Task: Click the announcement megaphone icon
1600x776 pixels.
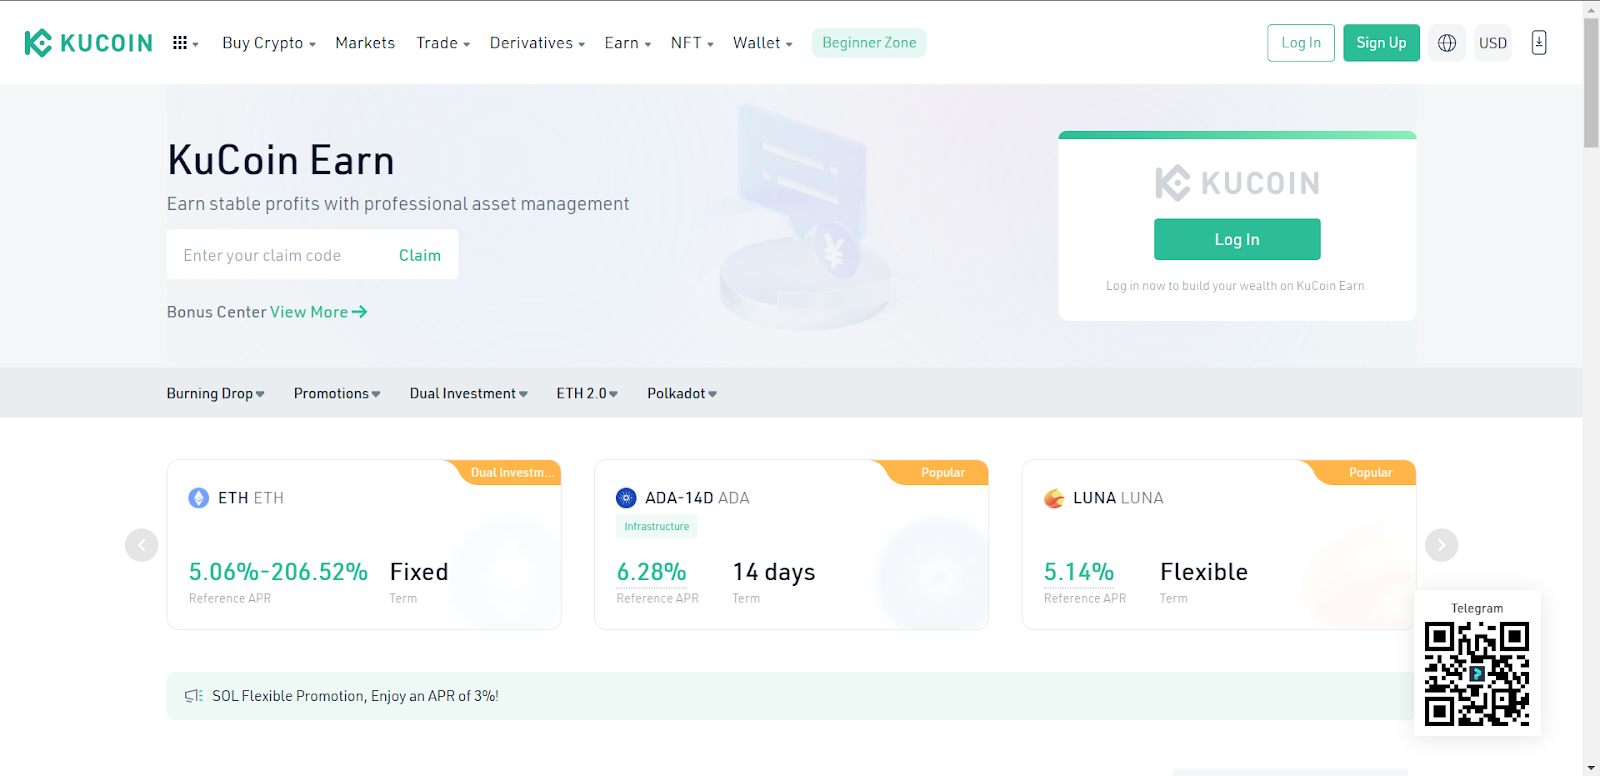Action: pos(194,696)
